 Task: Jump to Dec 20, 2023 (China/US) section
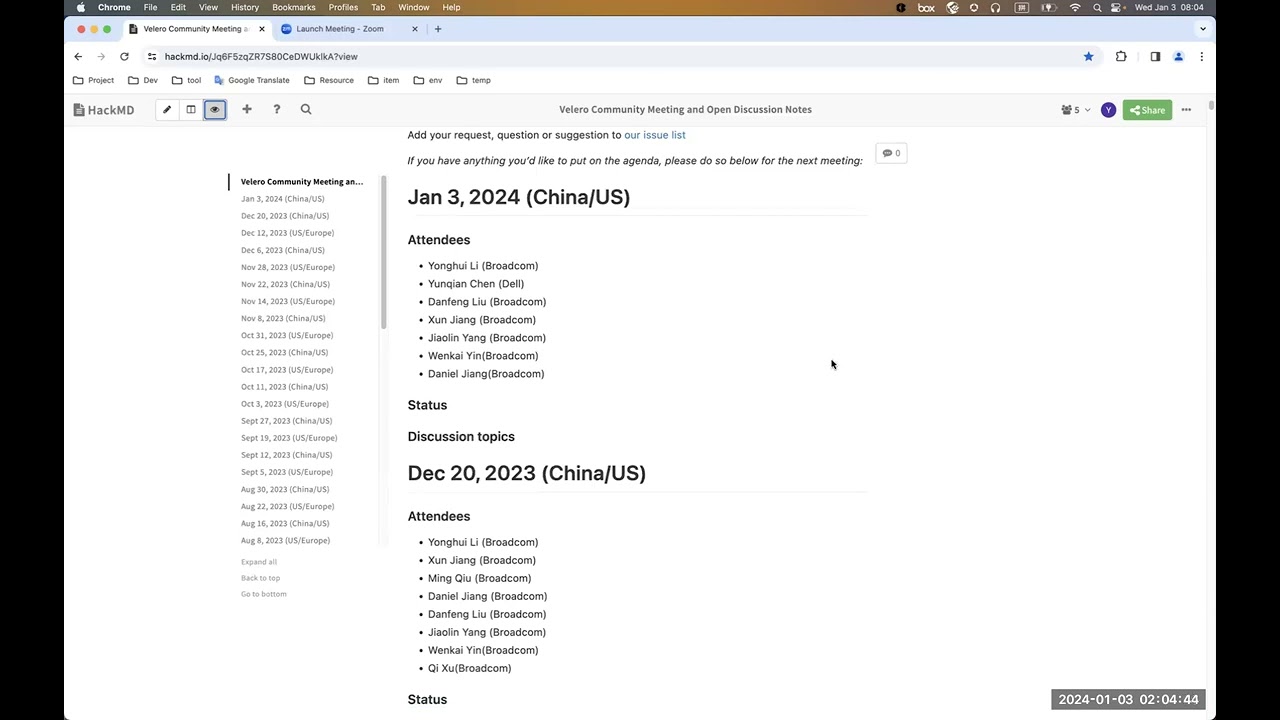[285, 216]
